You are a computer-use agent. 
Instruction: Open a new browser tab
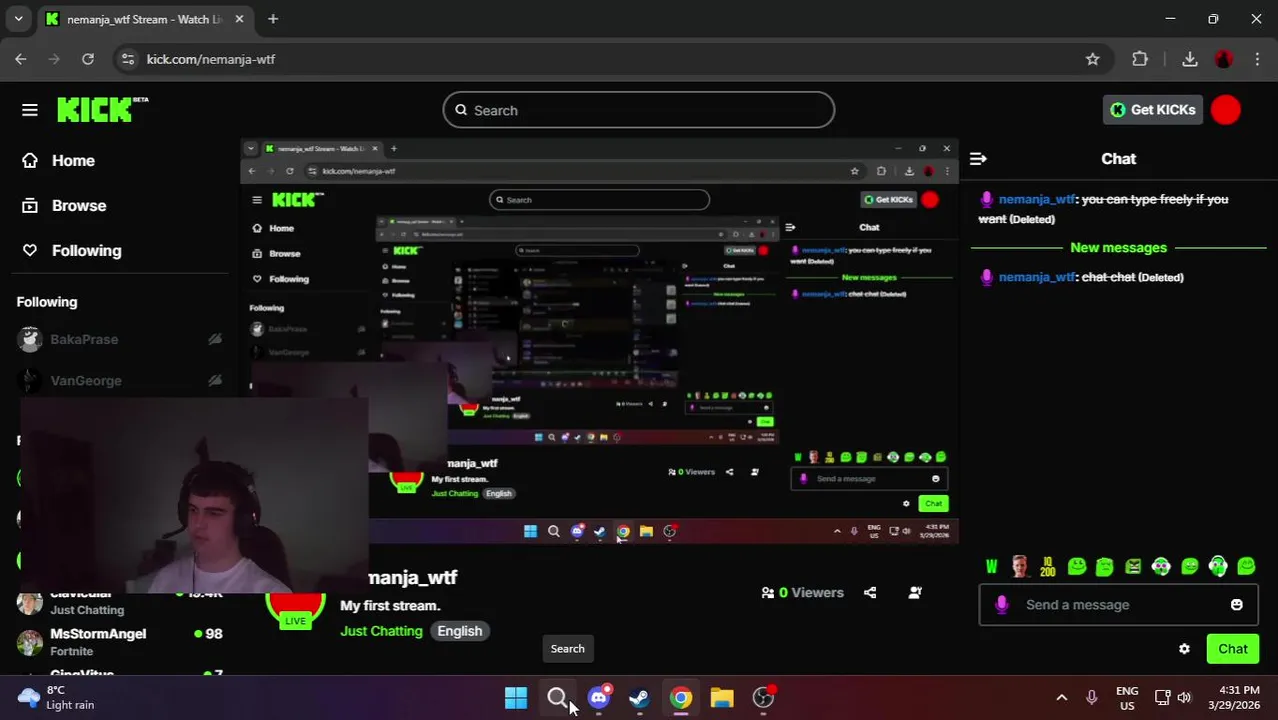(x=272, y=19)
